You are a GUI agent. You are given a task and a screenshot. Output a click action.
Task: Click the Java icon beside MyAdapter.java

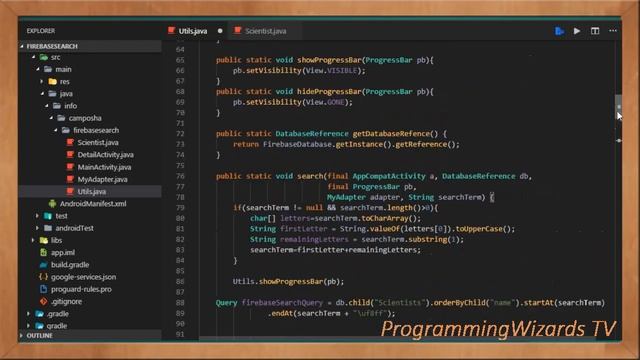coord(70,179)
